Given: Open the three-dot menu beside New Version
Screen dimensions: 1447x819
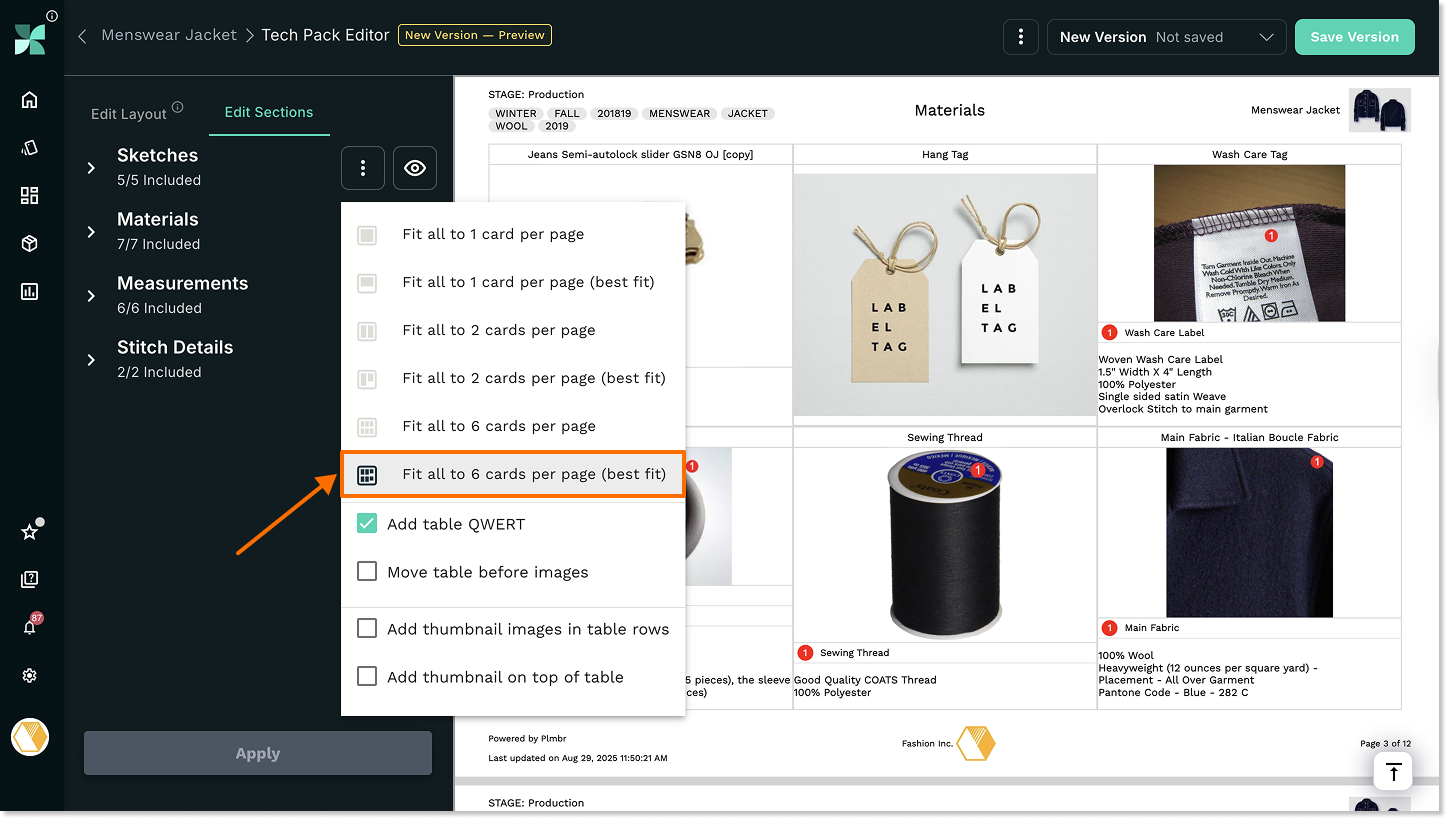Looking at the screenshot, I should pyautogui.click(x=1020, y=37).
